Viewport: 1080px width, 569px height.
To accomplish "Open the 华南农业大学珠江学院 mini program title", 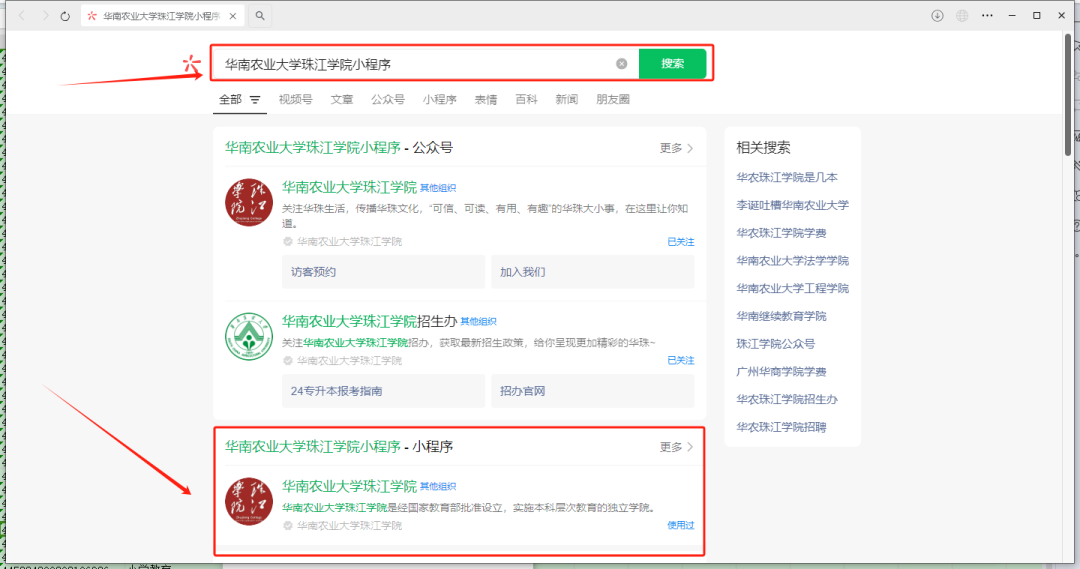I will coord(349,486).
